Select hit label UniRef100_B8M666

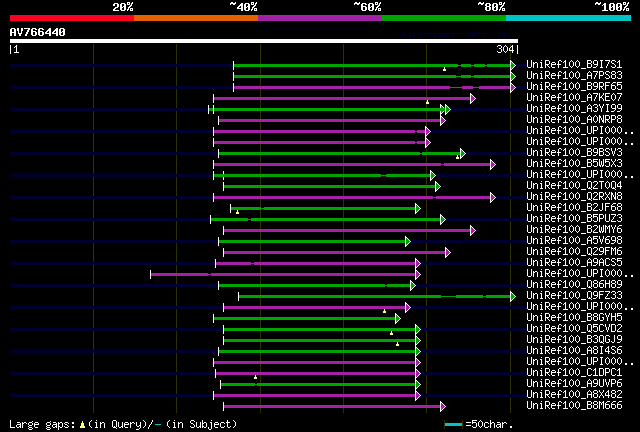tap(574, 406)
